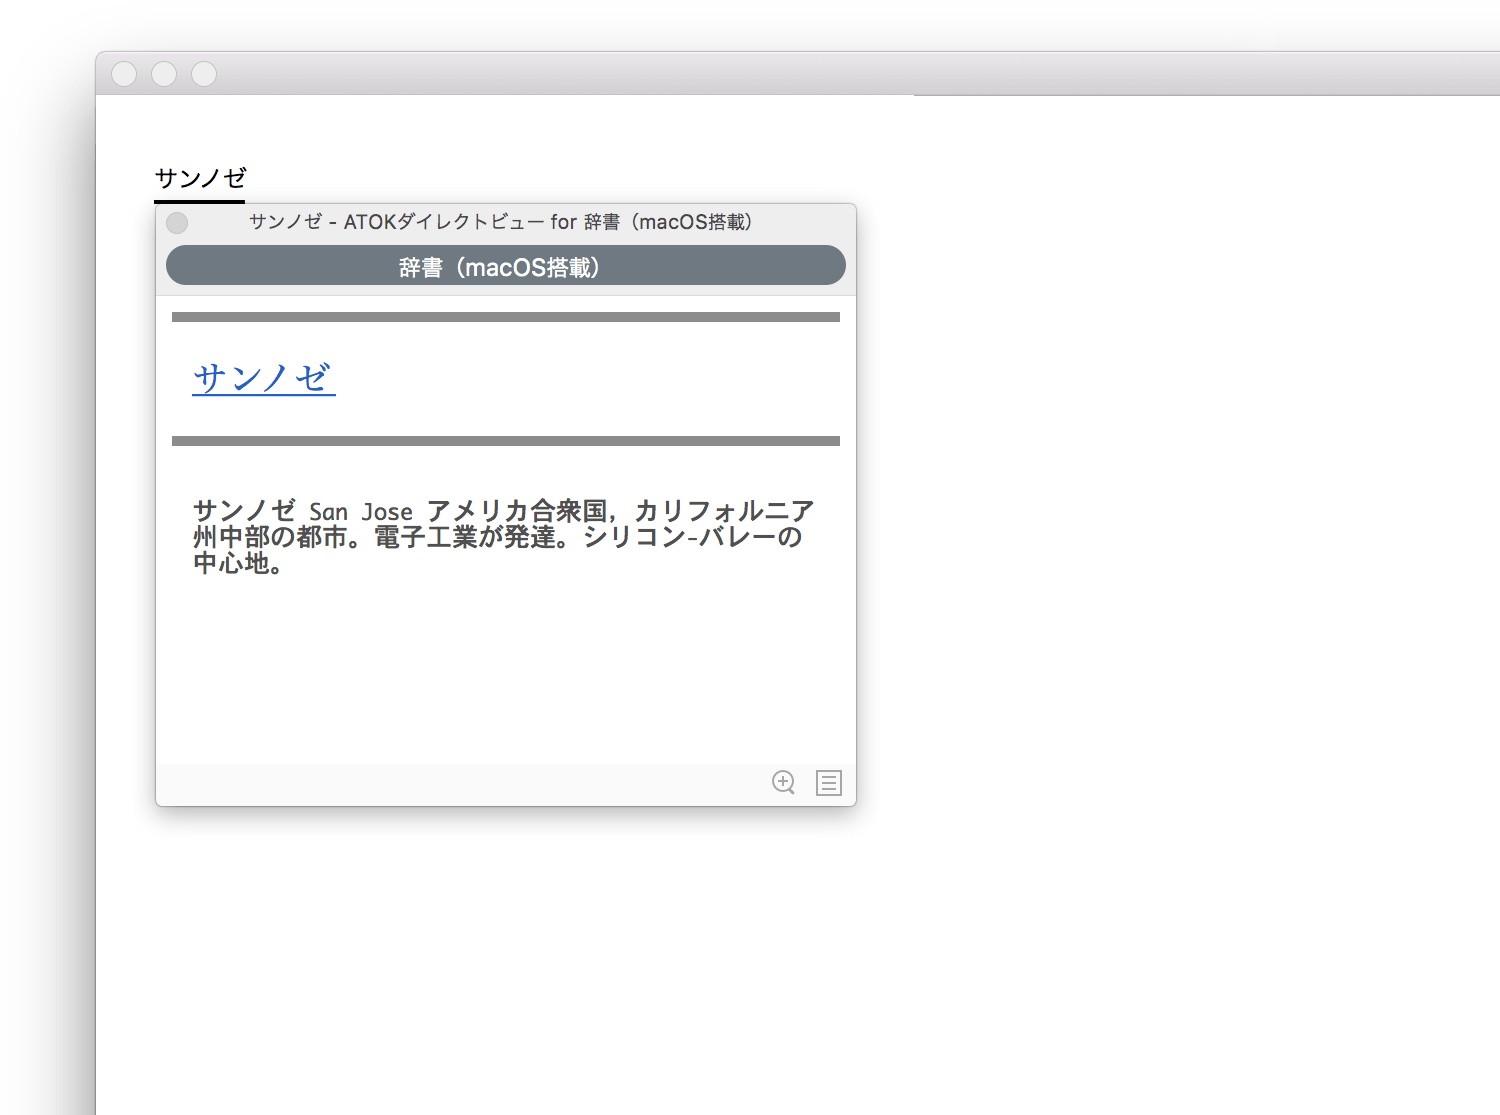Click the San Jose definition paragraph

pyautogui.click(x=503, y=537)
